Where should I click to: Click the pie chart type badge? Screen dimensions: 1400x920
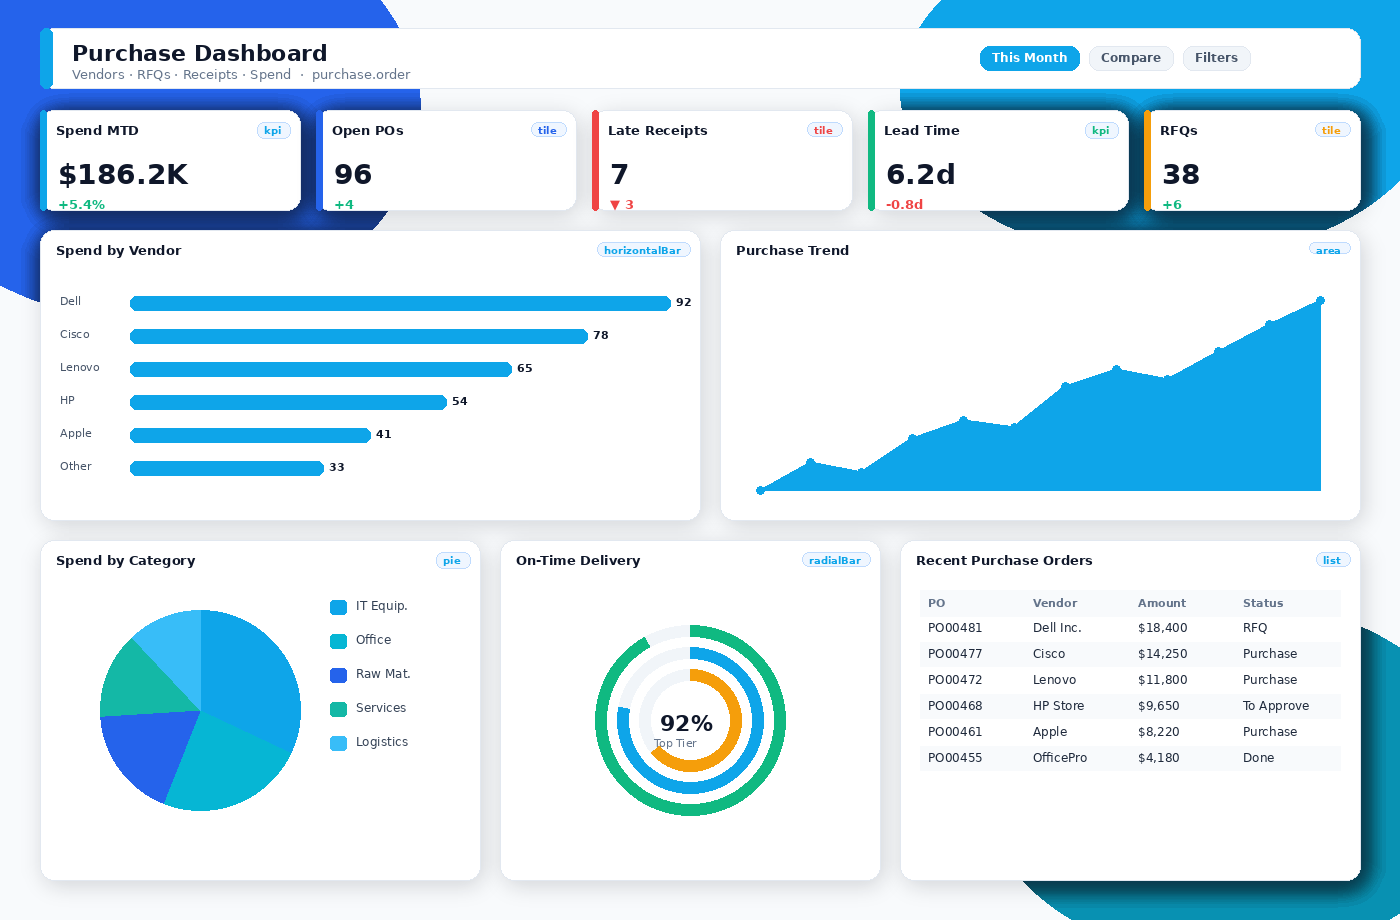pos(452,560)
